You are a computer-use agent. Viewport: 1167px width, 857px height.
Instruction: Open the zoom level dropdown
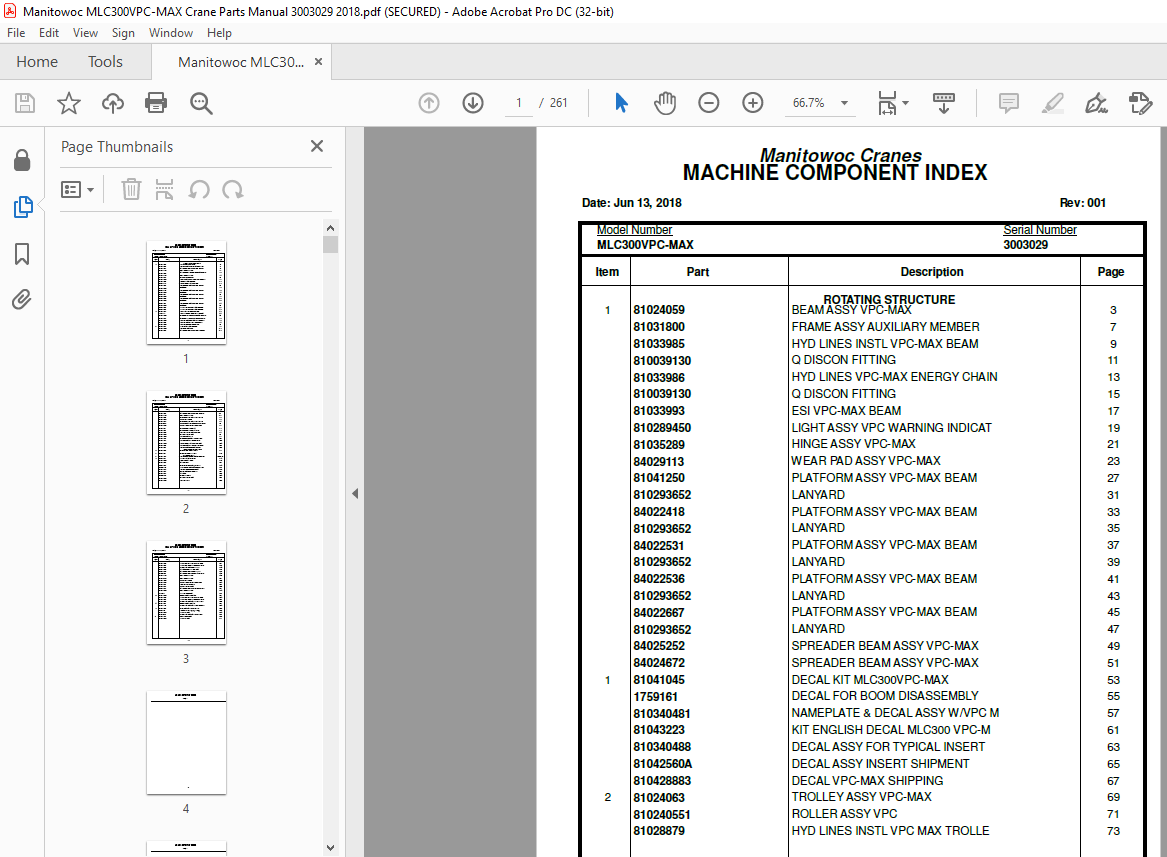pos(845,103)
